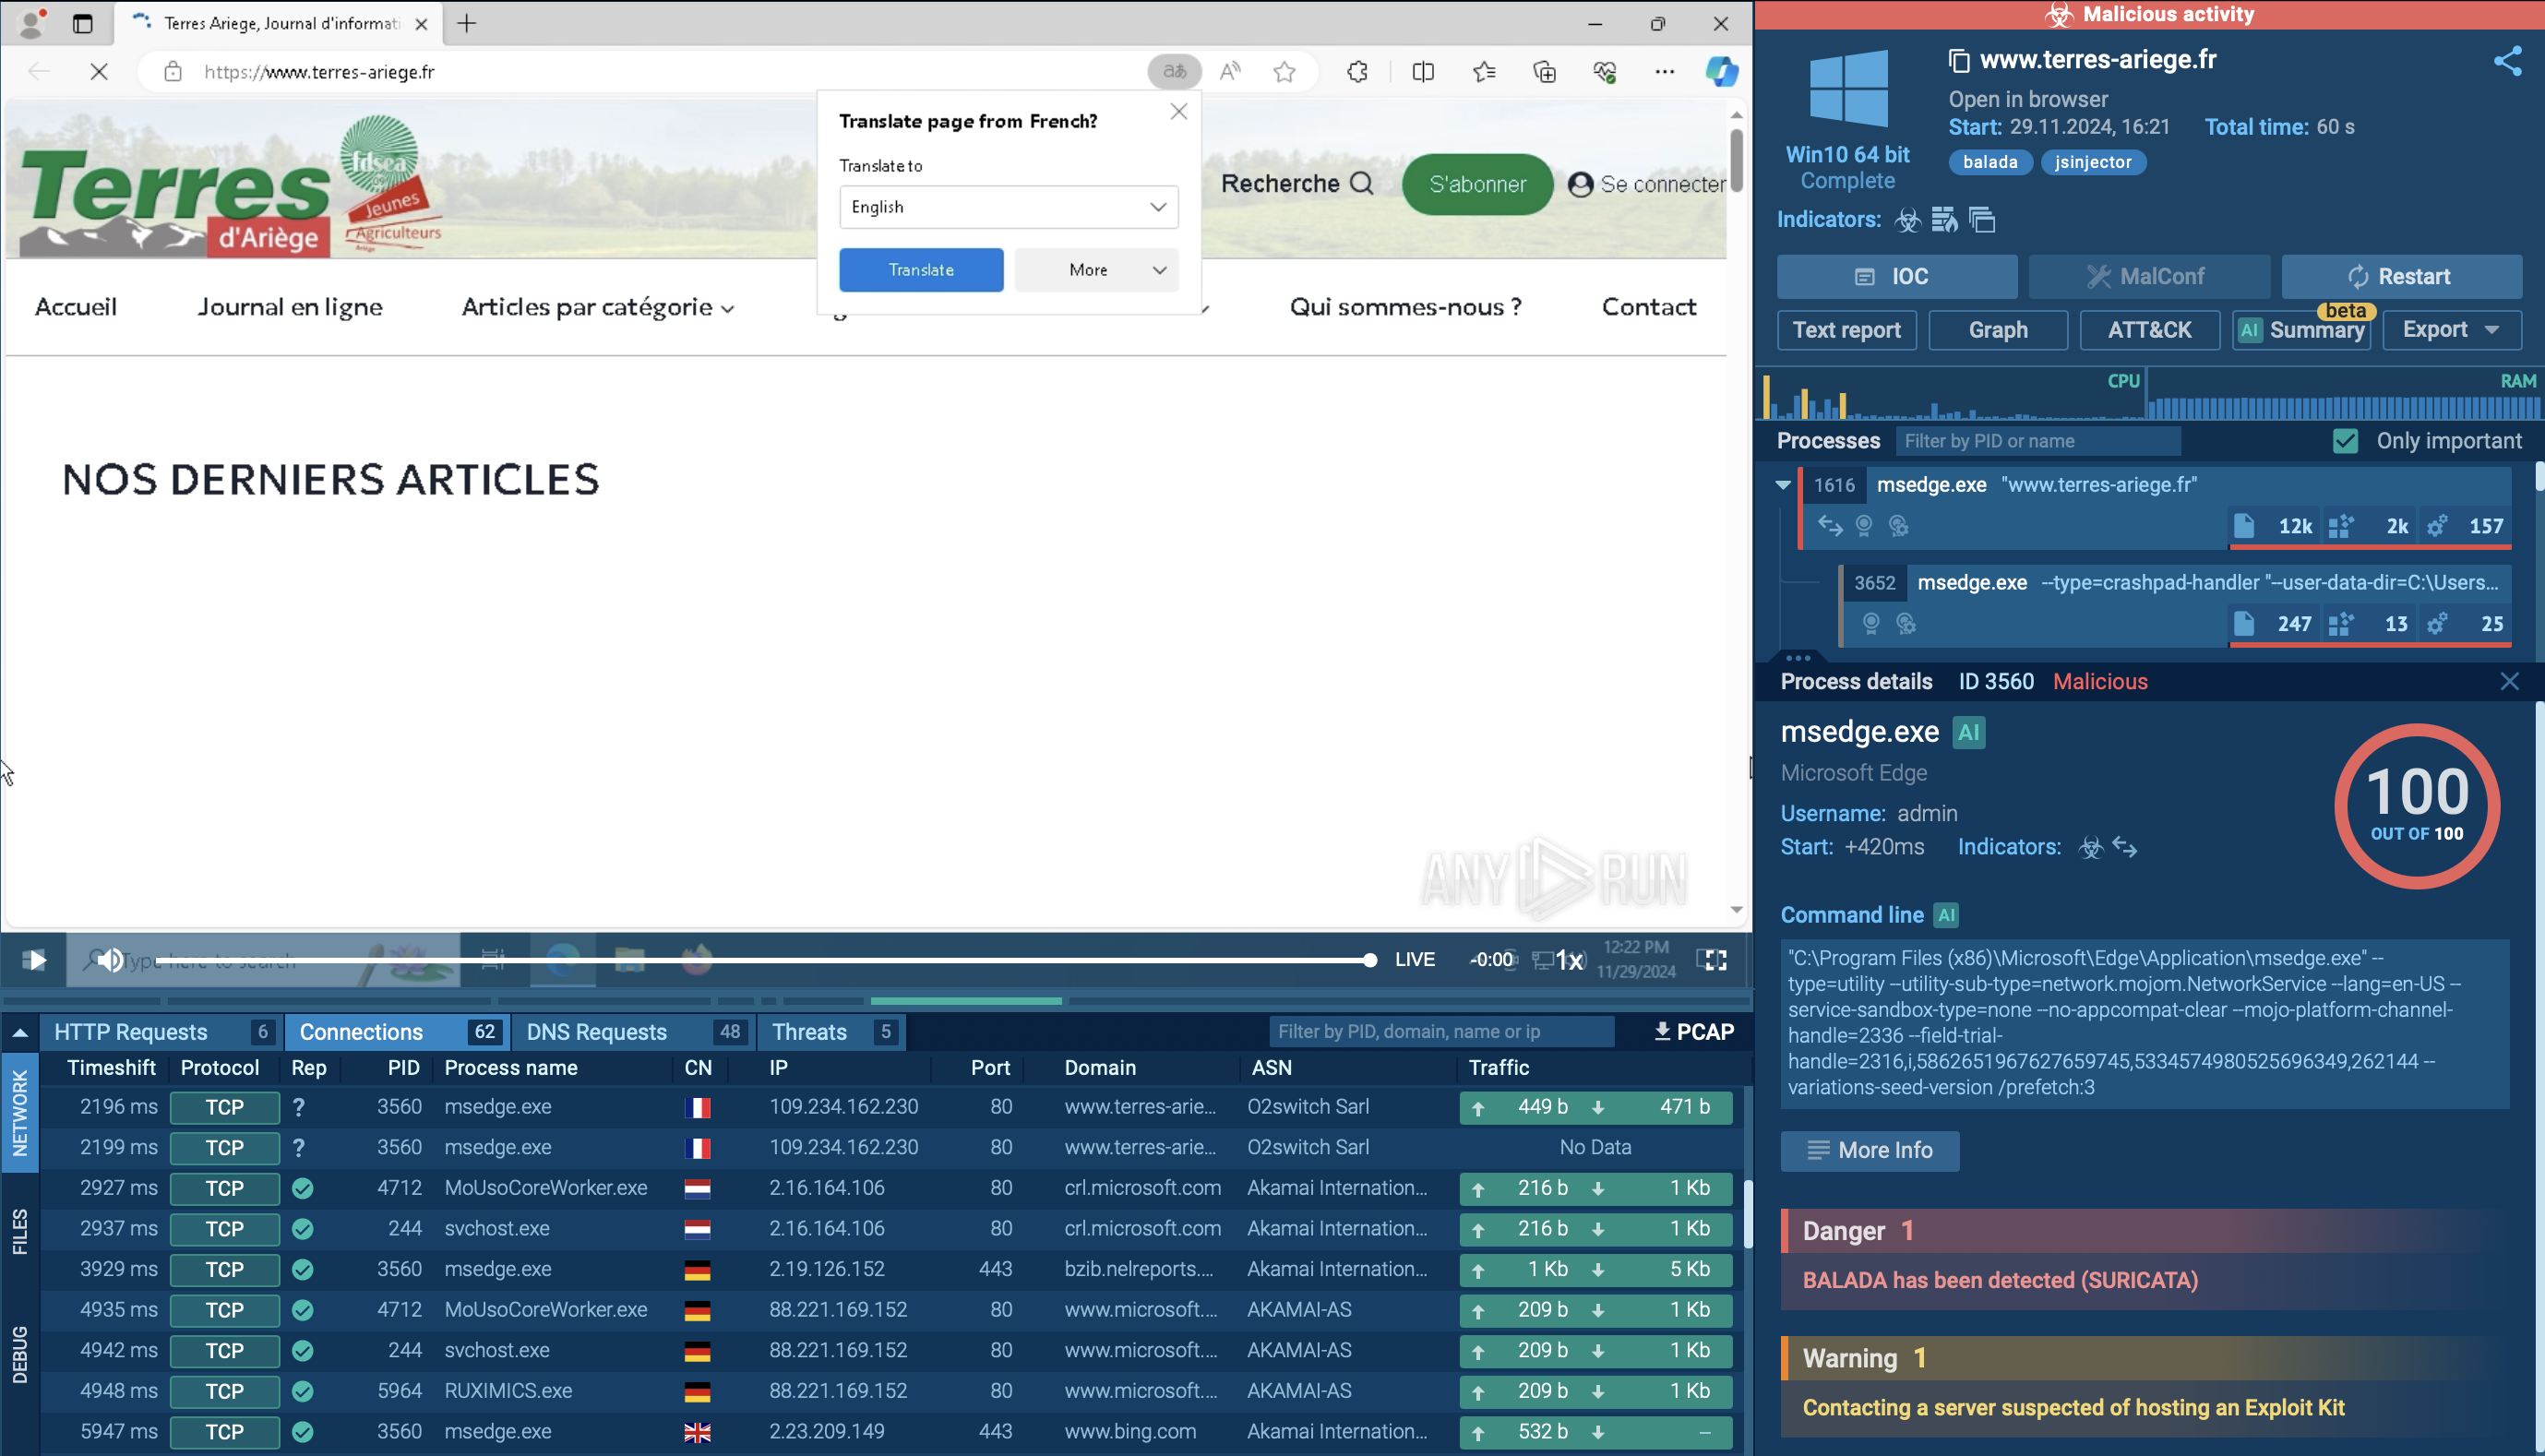2545x1456 pixels.
Task: Click the S'abonner green button
Action: (x=1477, y=184)
